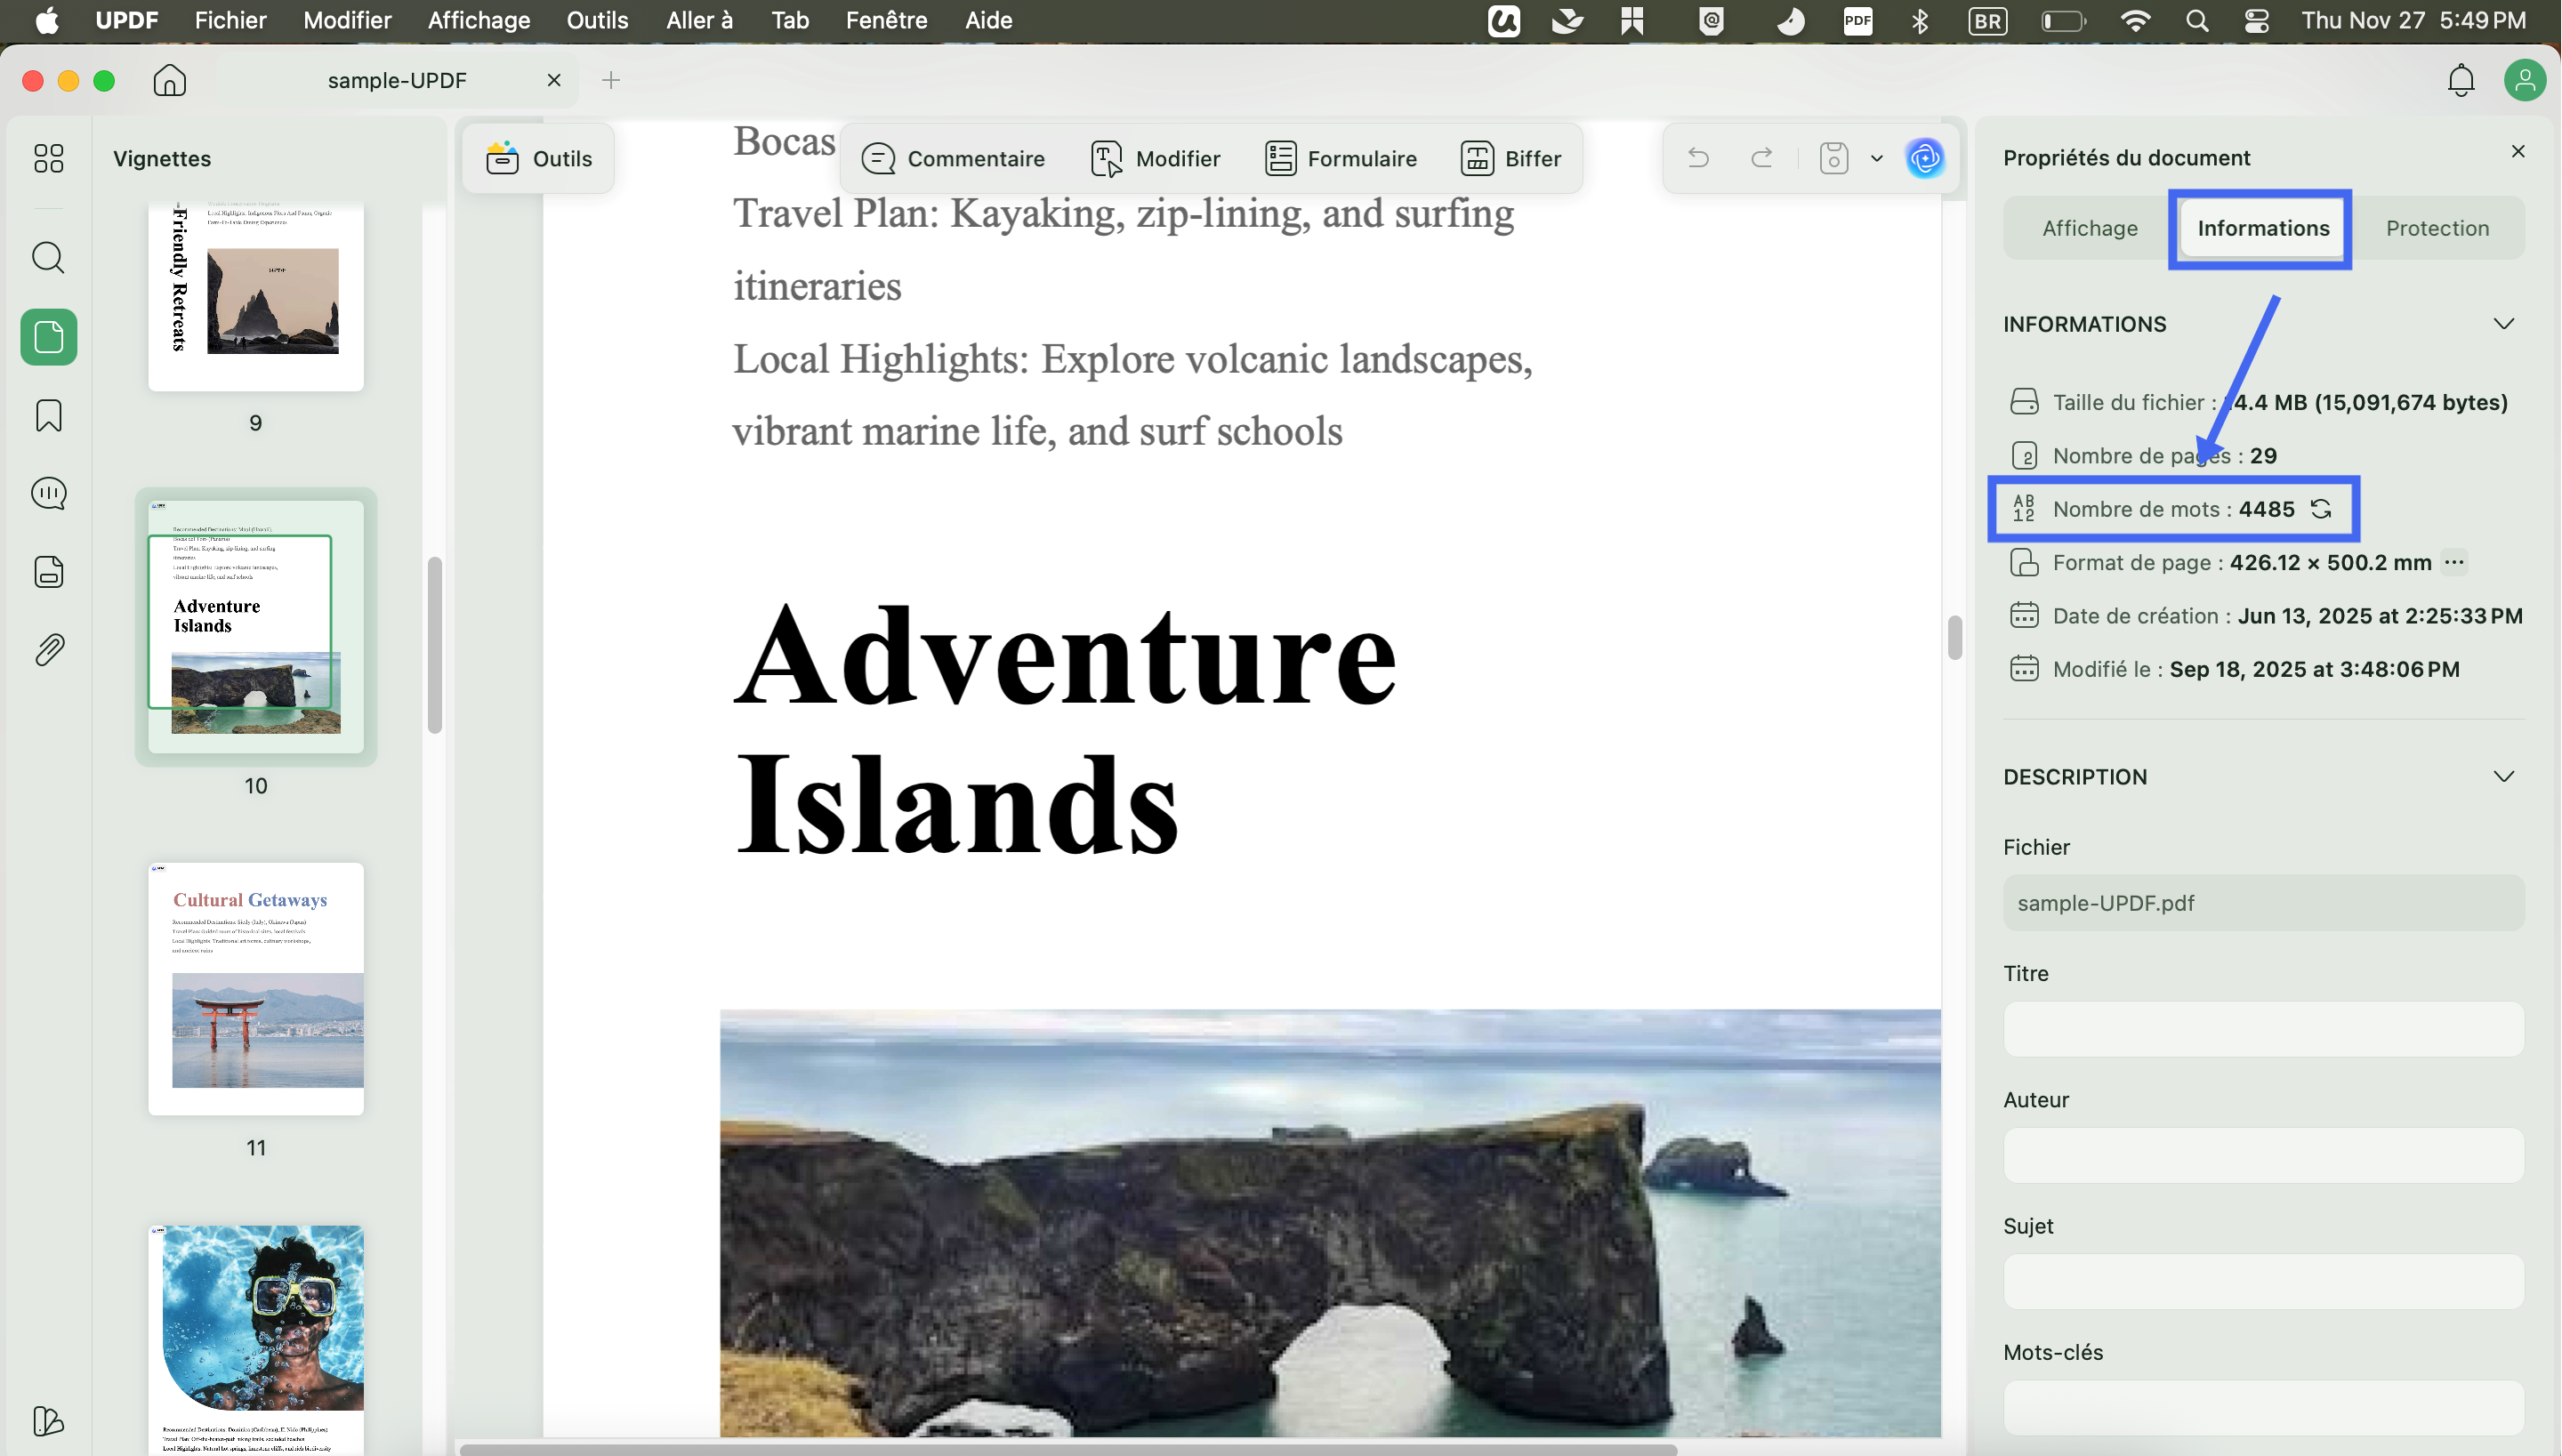
Task: Select the Thumbnails panel icon in sidebar
Action: pyautogui.click(x=48, y=337)
